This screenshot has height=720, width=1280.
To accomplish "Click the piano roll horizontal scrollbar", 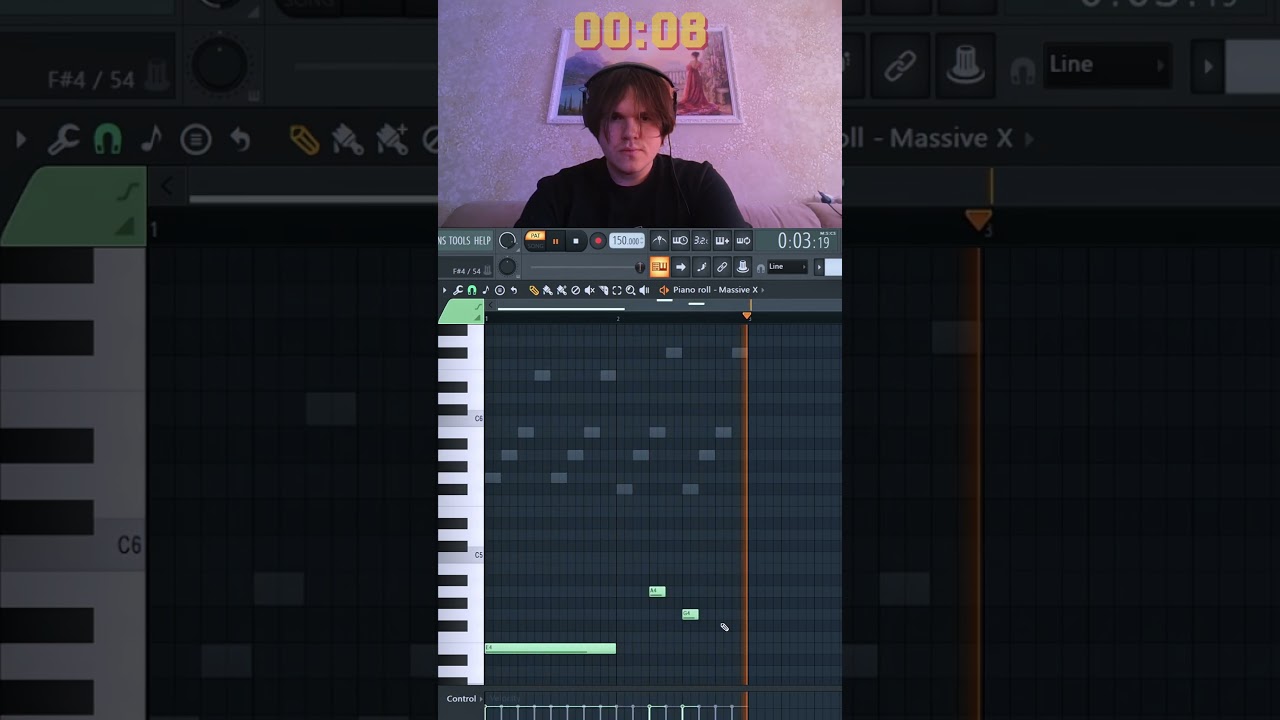I will tap(561, 309).
